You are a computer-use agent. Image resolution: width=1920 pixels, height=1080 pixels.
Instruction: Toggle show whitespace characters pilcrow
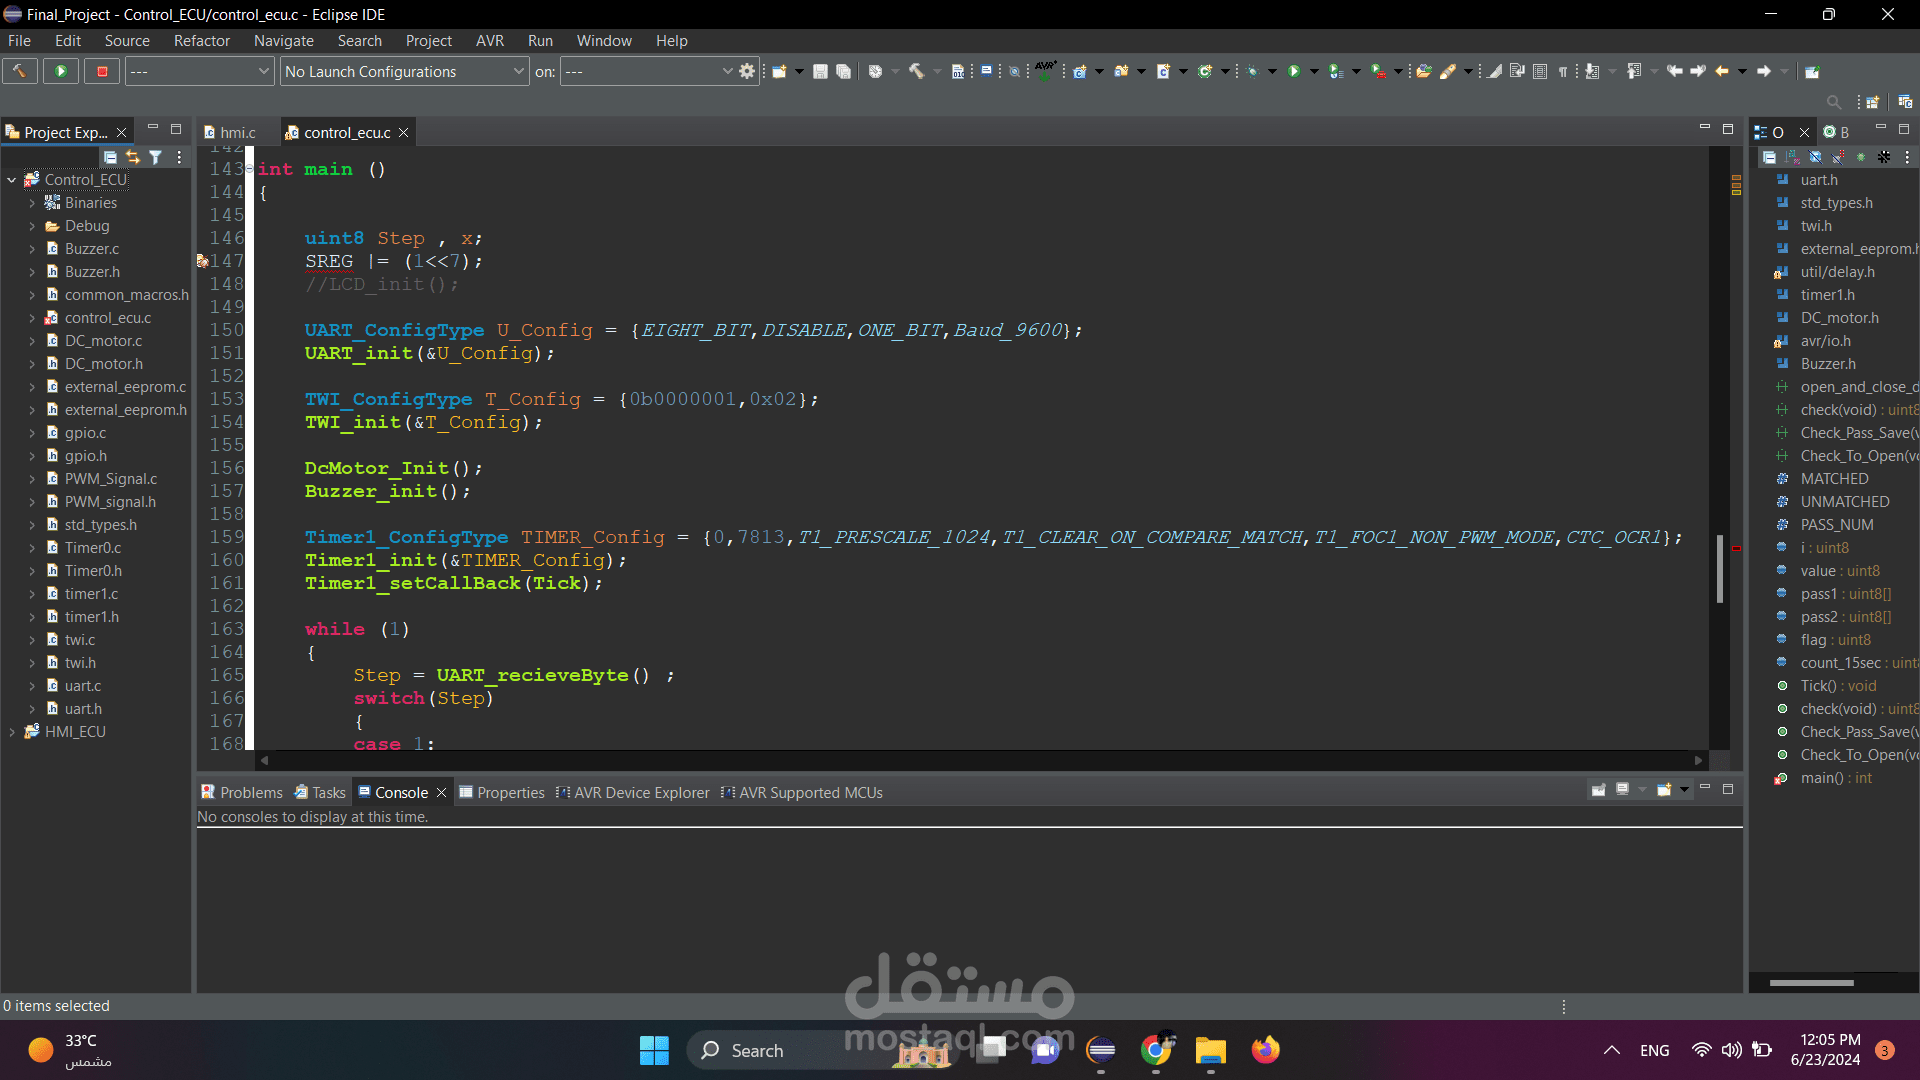tap(1563, 71)
